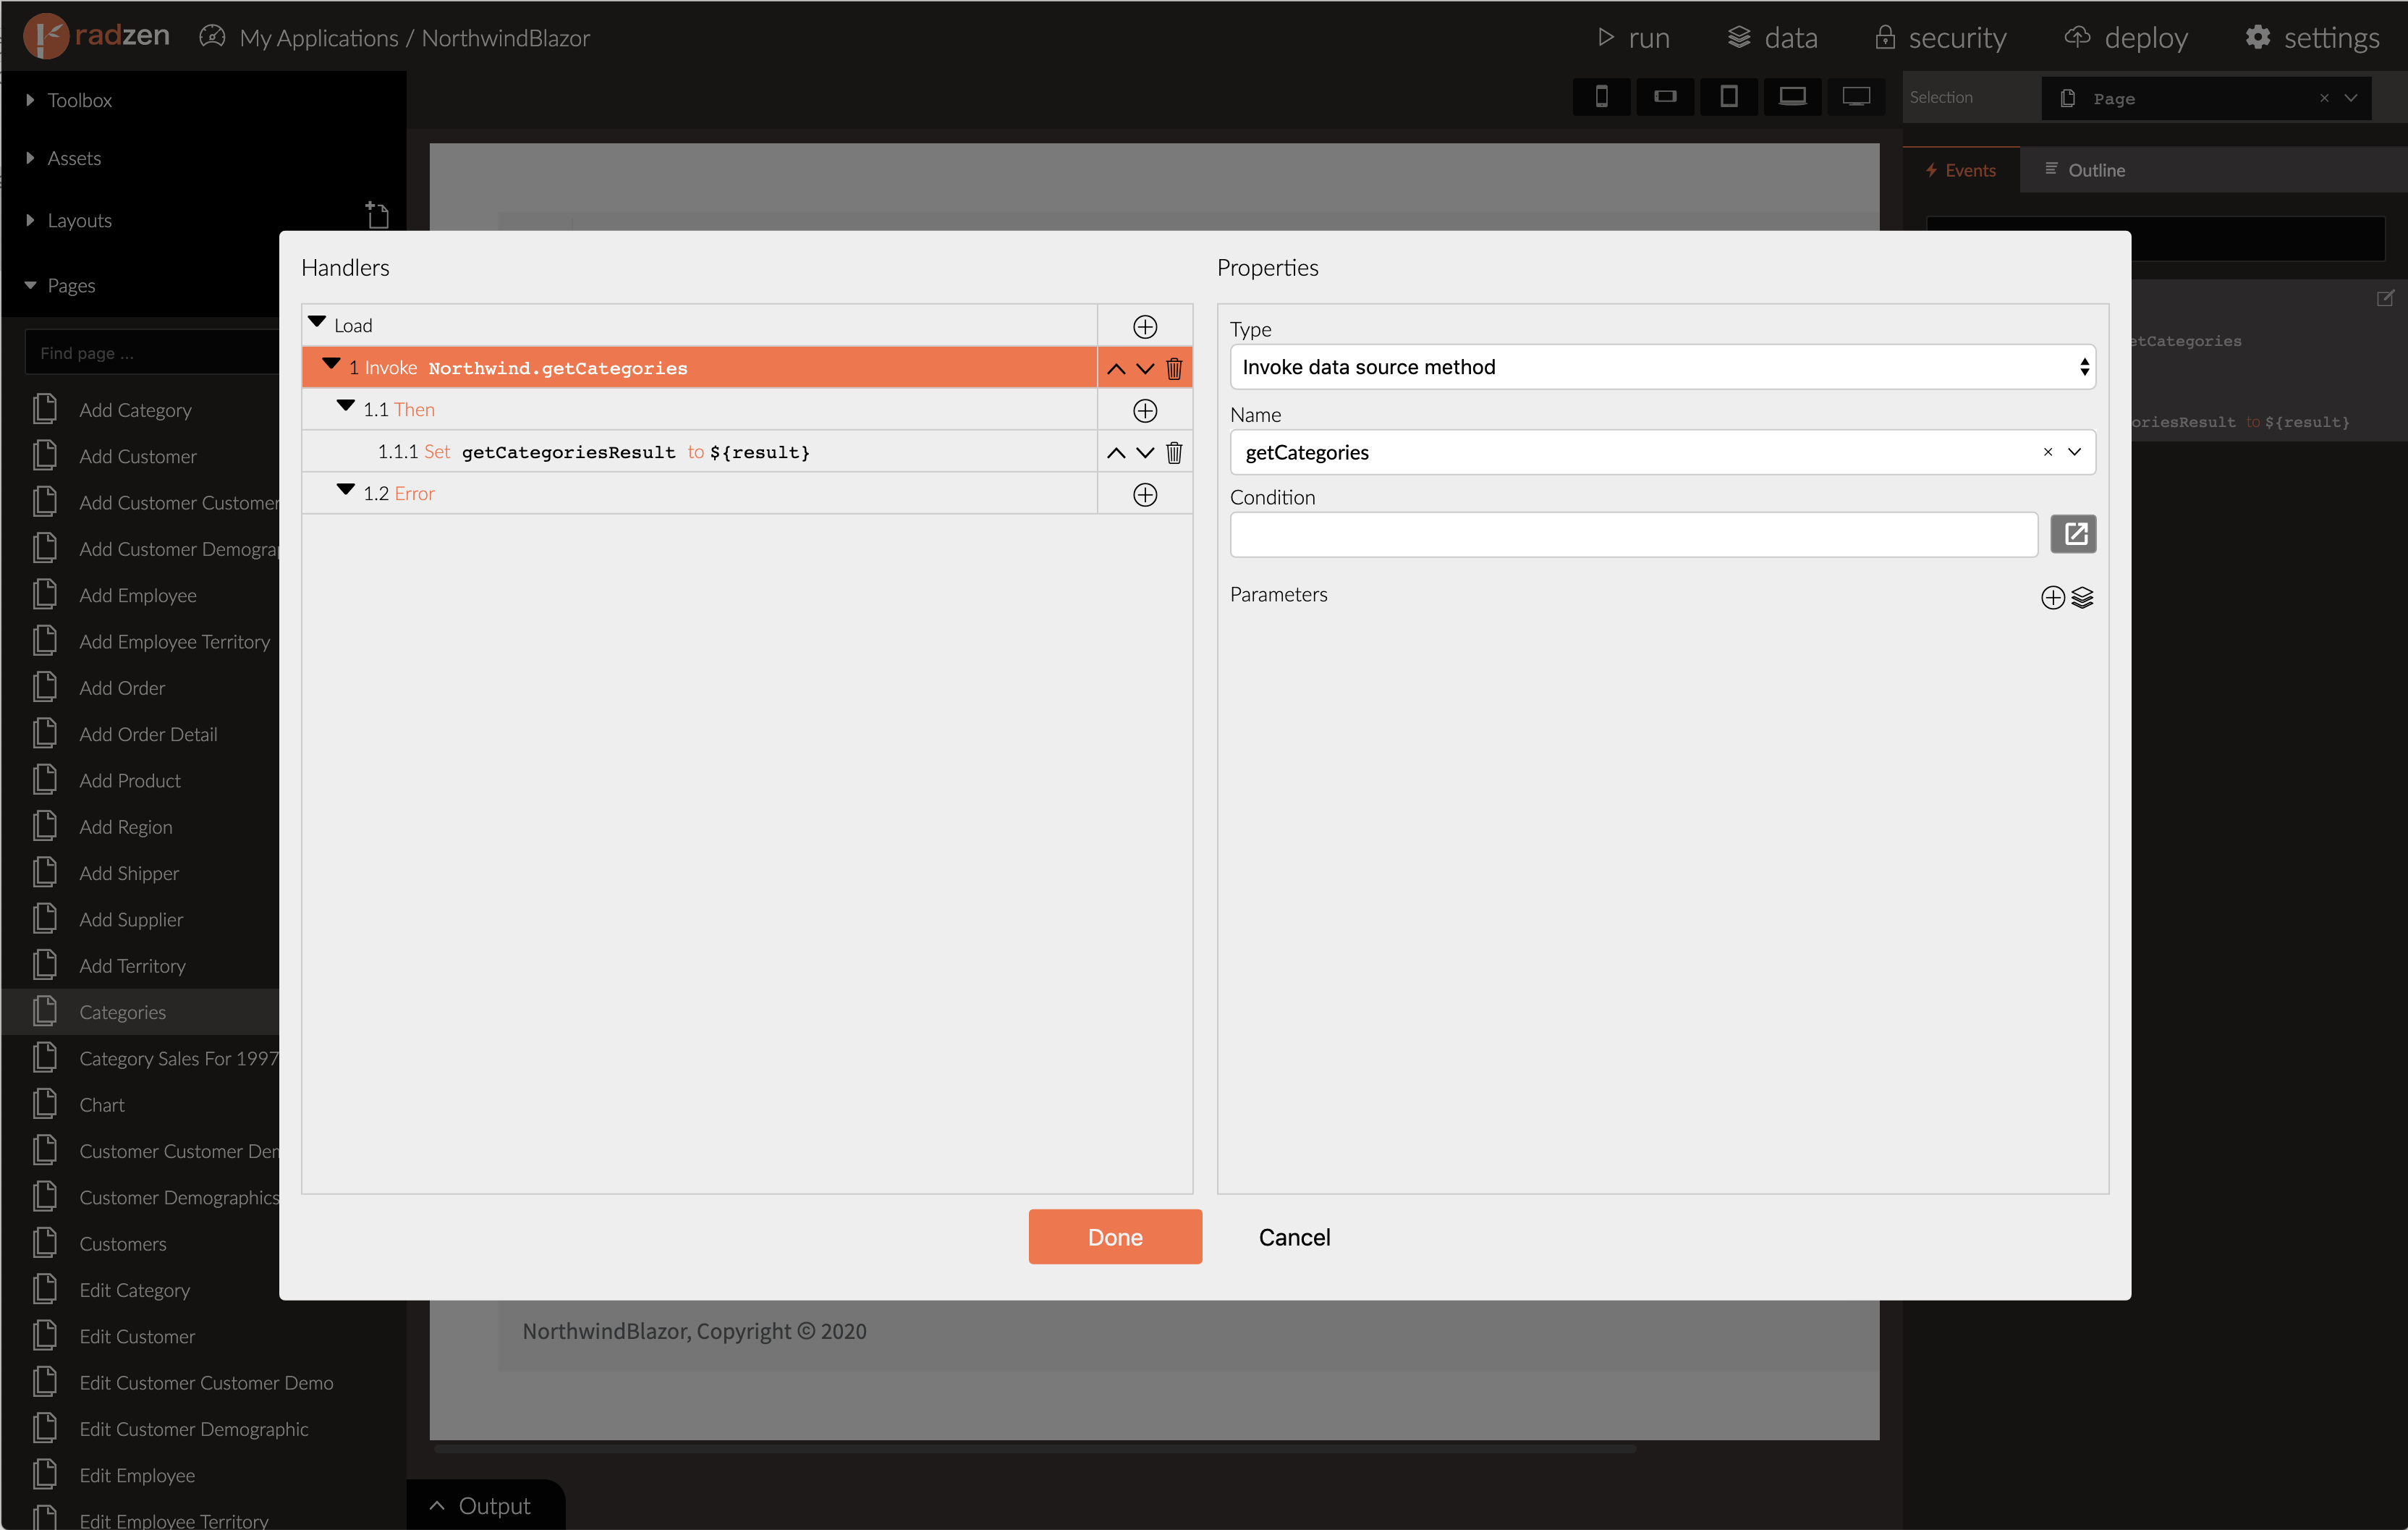
Task: Click the NorthwindBlazor breadcrumb
Action: coord(506,38)
